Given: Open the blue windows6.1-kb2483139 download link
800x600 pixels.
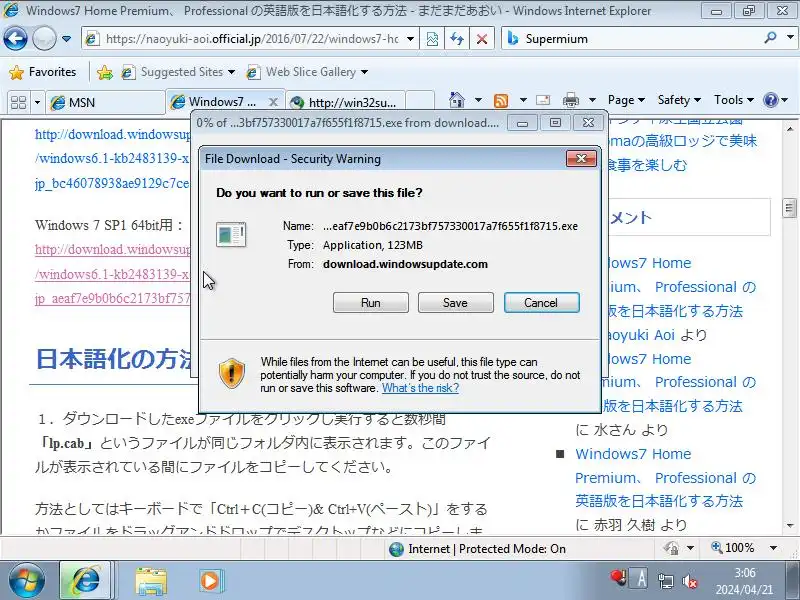Looking at the screenshot, I should coord(113,159).
